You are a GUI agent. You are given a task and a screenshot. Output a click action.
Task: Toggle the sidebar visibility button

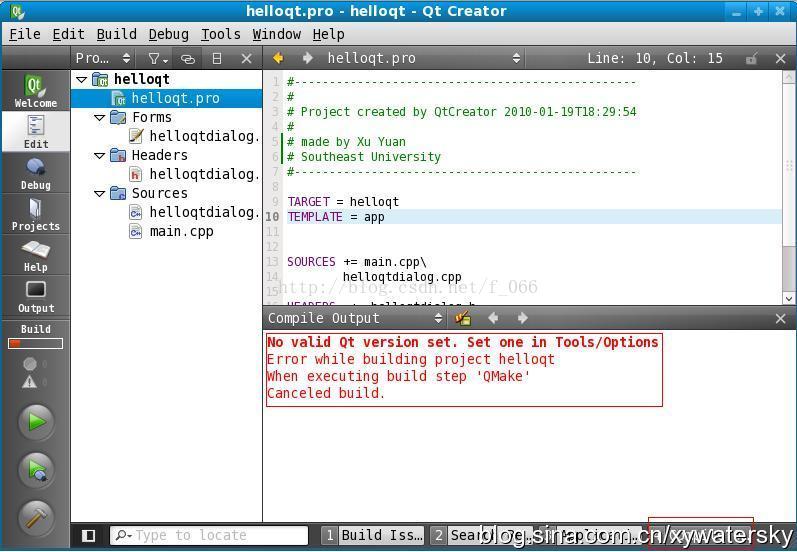[x=88, y=535]
